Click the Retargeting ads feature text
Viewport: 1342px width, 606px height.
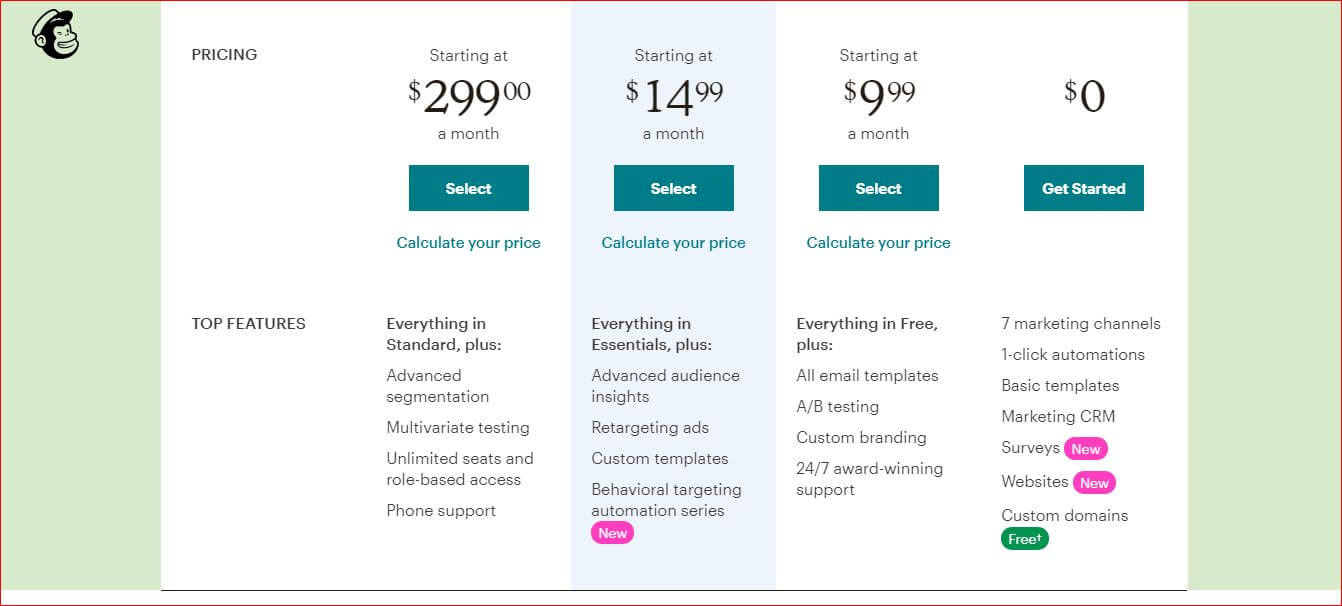coord(650,428)
